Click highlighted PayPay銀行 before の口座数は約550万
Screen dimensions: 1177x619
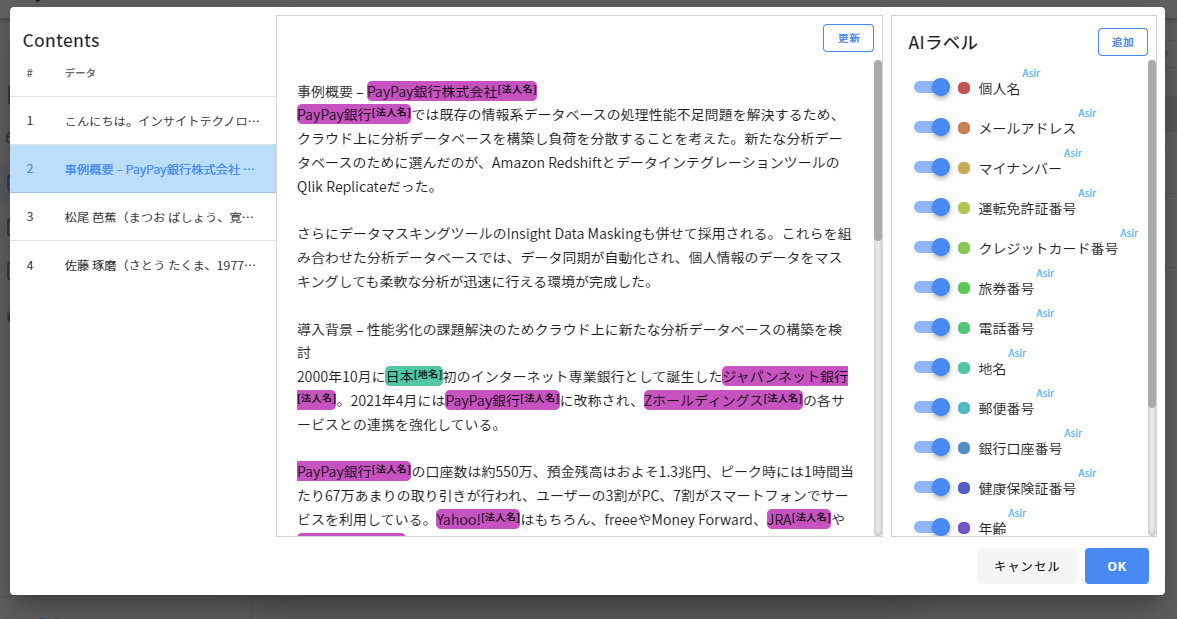click(x=354, y=471)
